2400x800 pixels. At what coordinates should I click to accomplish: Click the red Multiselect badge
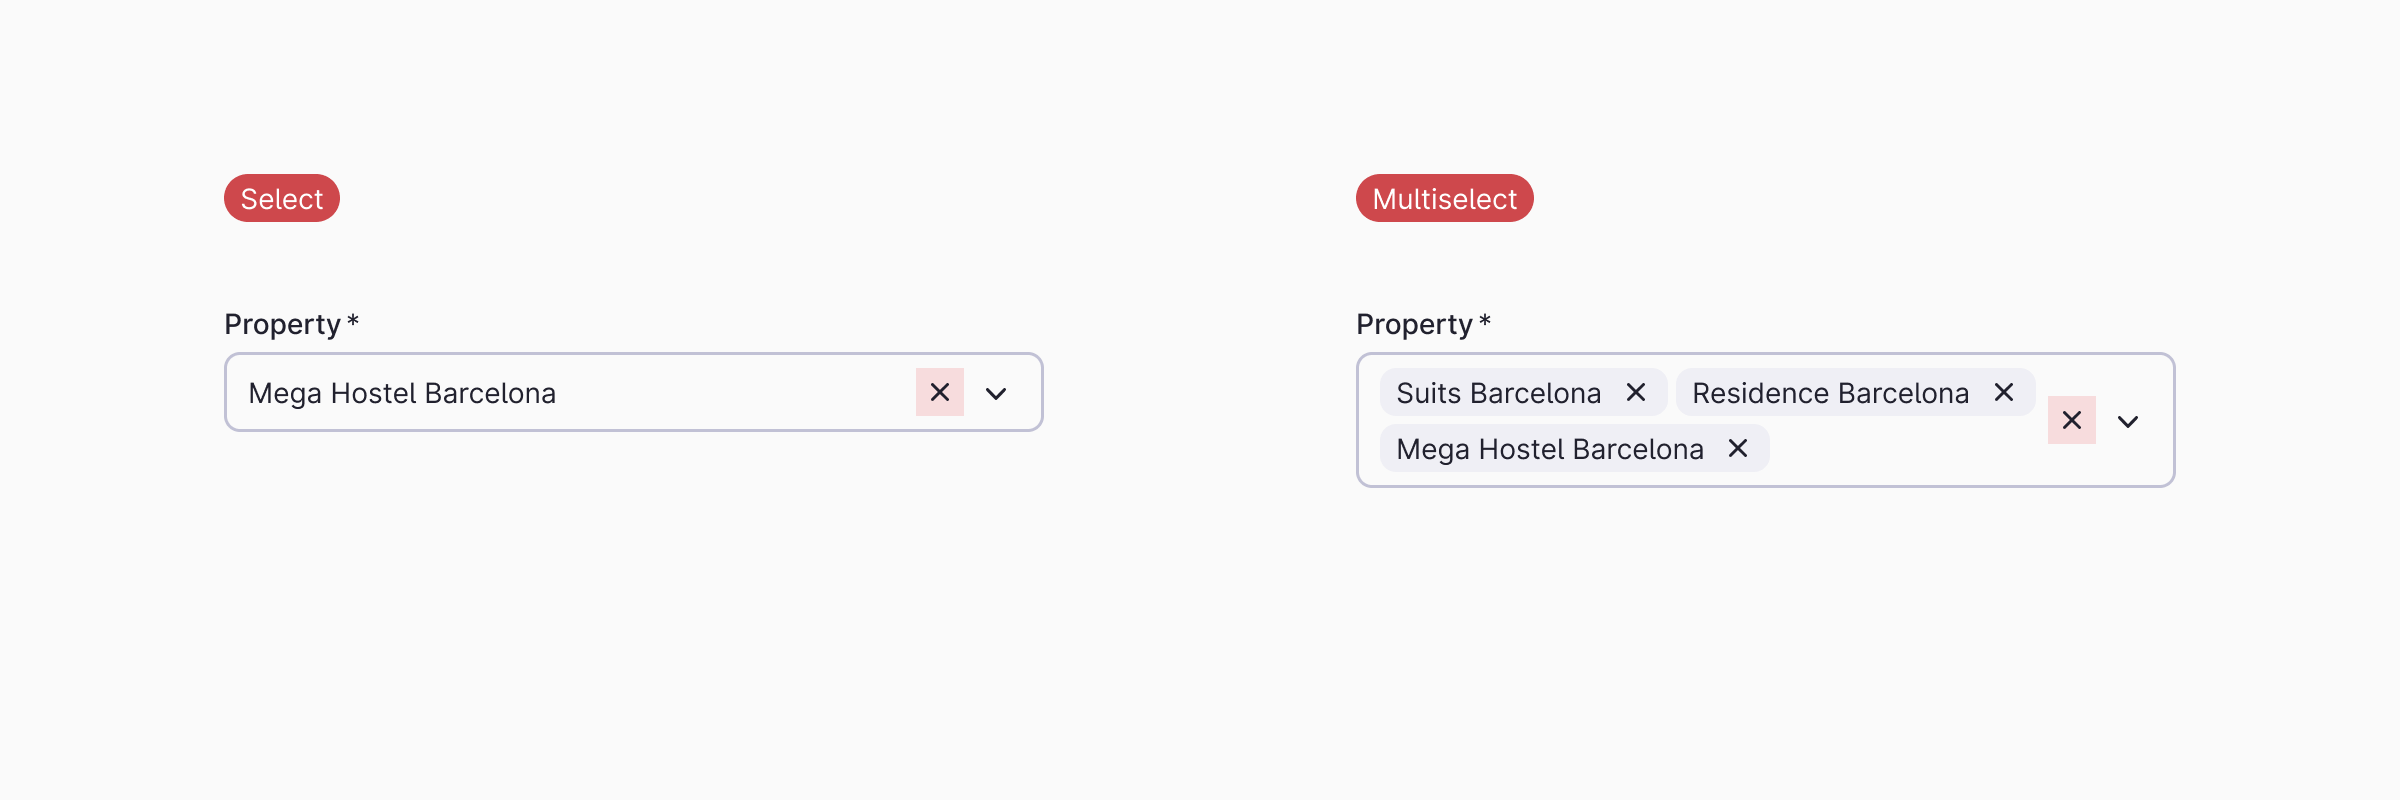click(x=1443, y=198)
